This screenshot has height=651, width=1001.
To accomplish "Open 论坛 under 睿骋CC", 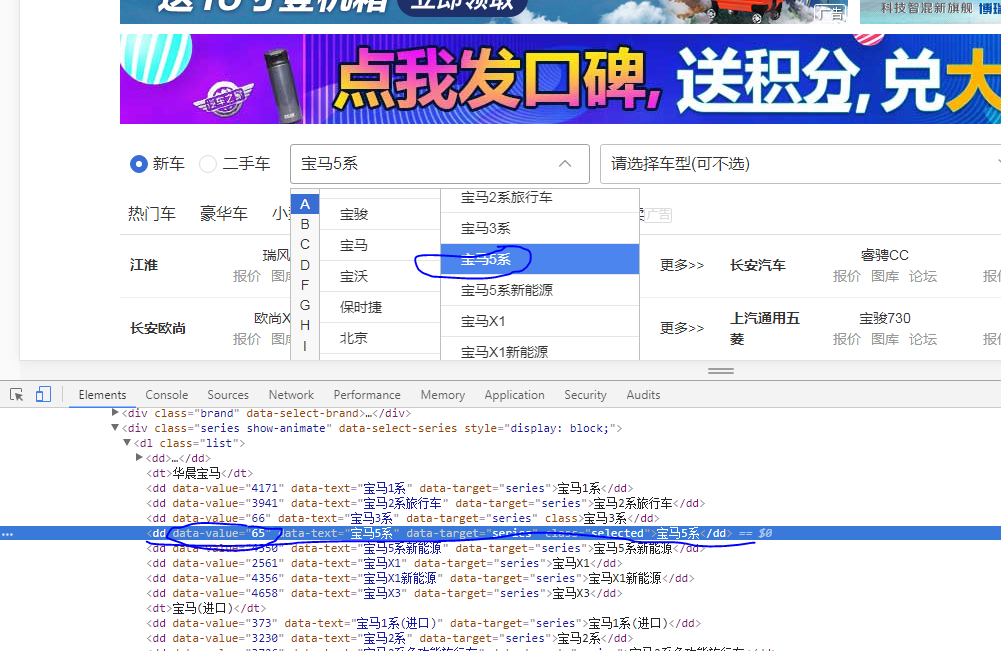I will tap(923, 276).
